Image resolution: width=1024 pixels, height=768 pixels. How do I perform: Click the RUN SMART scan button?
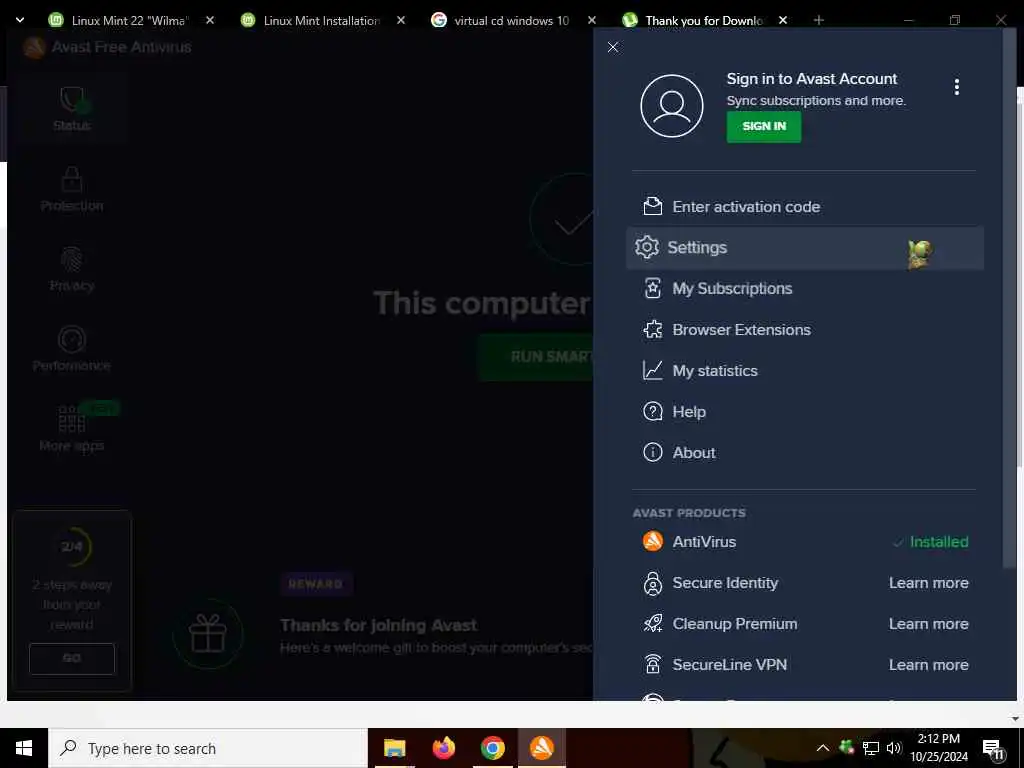click(x=536, y=357)
